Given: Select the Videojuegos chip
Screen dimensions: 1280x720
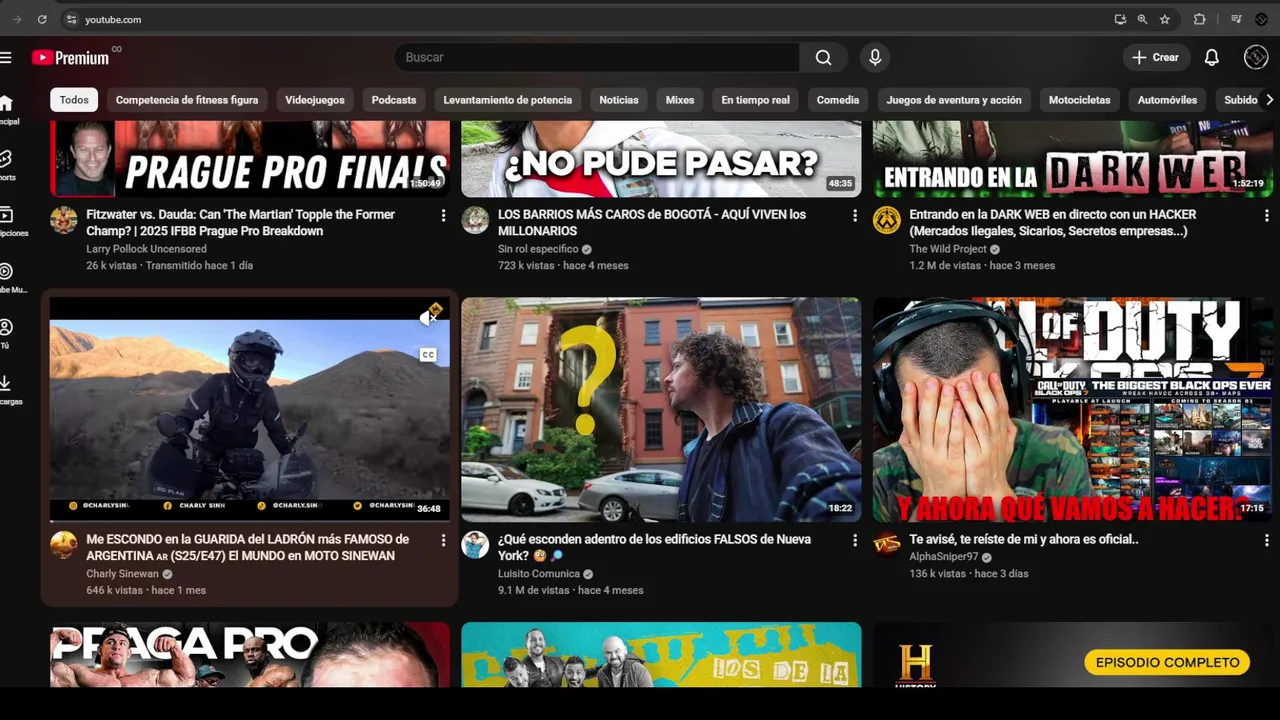Looking at the screenshot, I should pyautogui.click(x=314, y=100).
